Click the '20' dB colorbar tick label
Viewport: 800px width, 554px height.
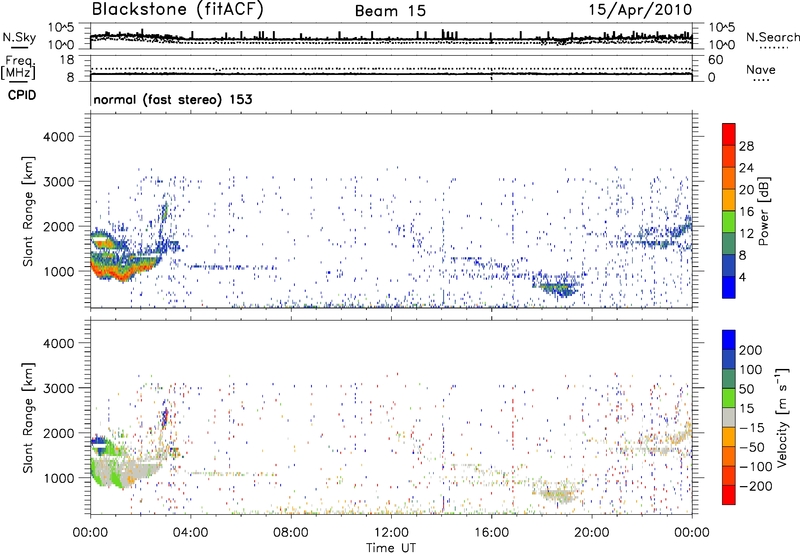[746, 190]
